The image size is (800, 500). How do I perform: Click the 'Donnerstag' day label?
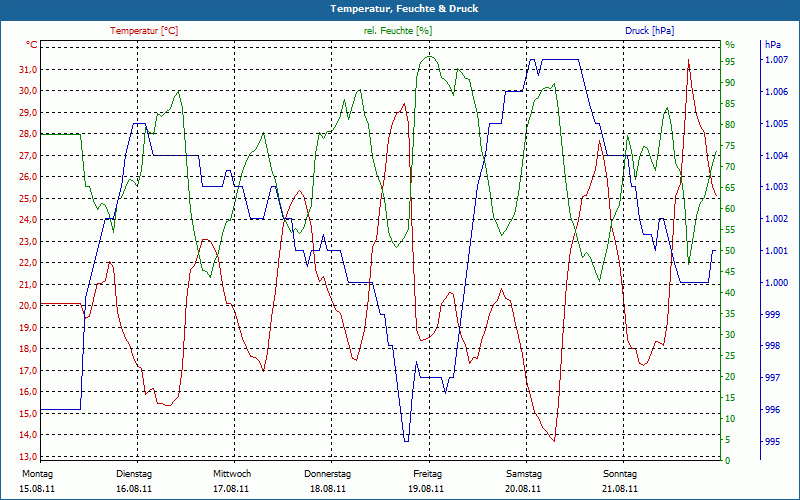click(x=328, y=474)
